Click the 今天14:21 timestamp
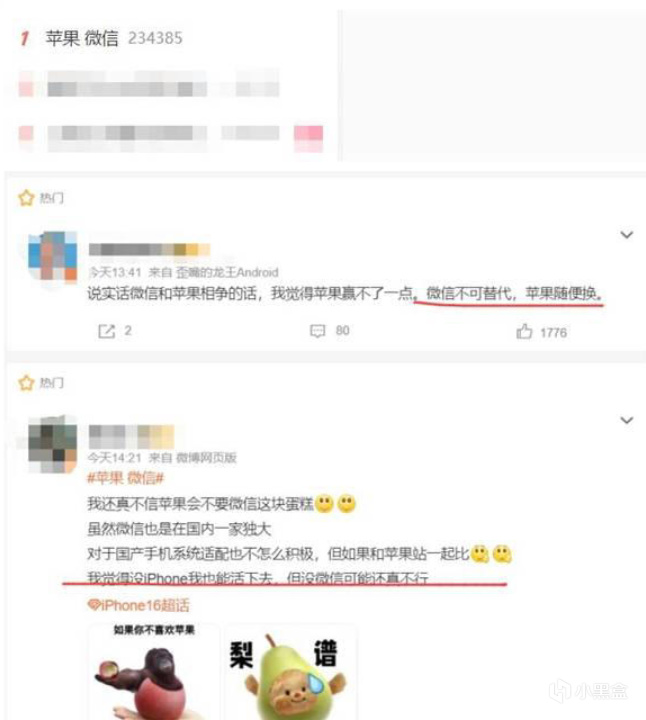Viewport: 646px width, 720px height. (115, 457)
